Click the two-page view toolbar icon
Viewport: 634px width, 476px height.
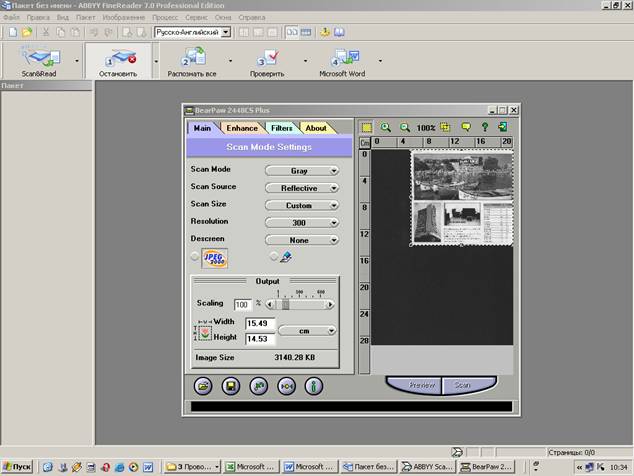click(x=292, y=32)
